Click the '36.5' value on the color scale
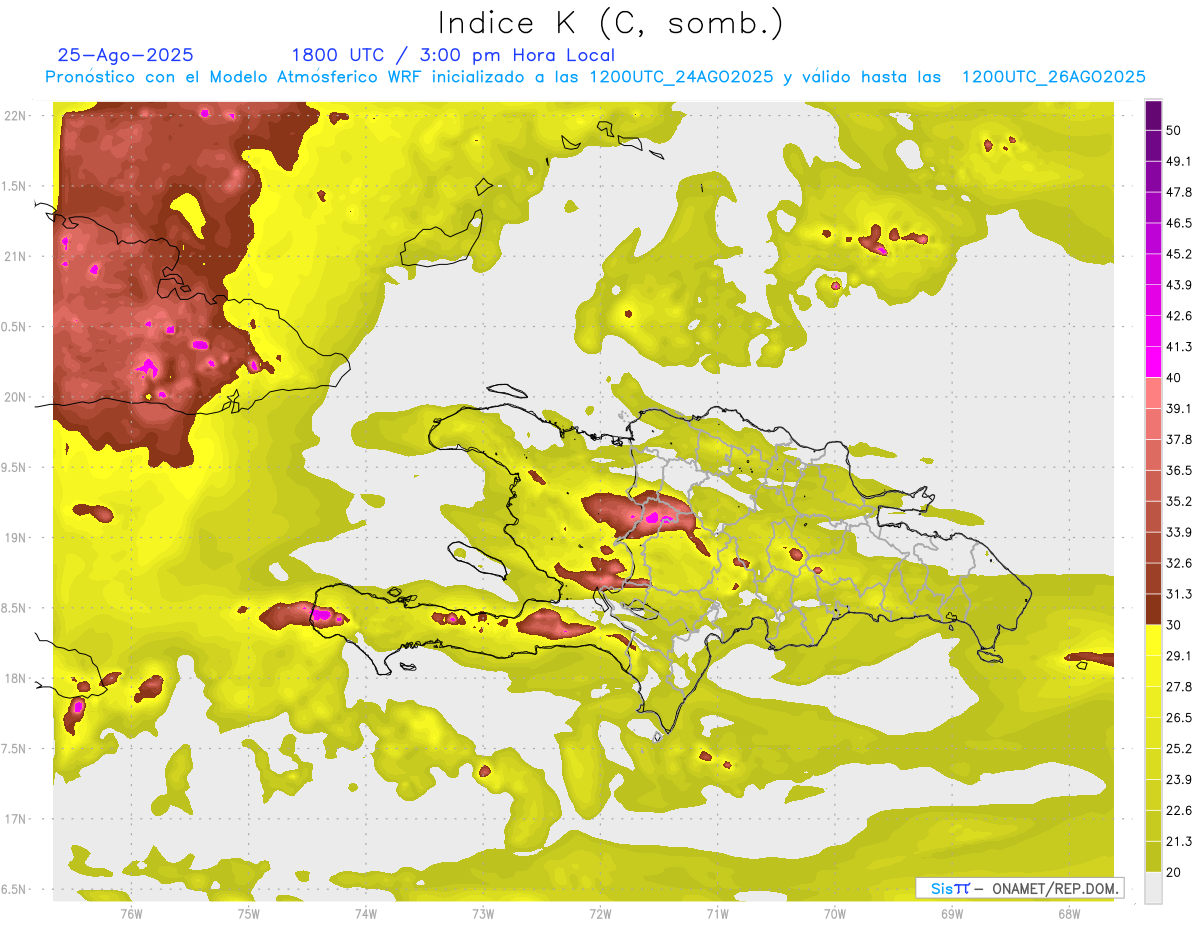 [x=1178, y=470]
